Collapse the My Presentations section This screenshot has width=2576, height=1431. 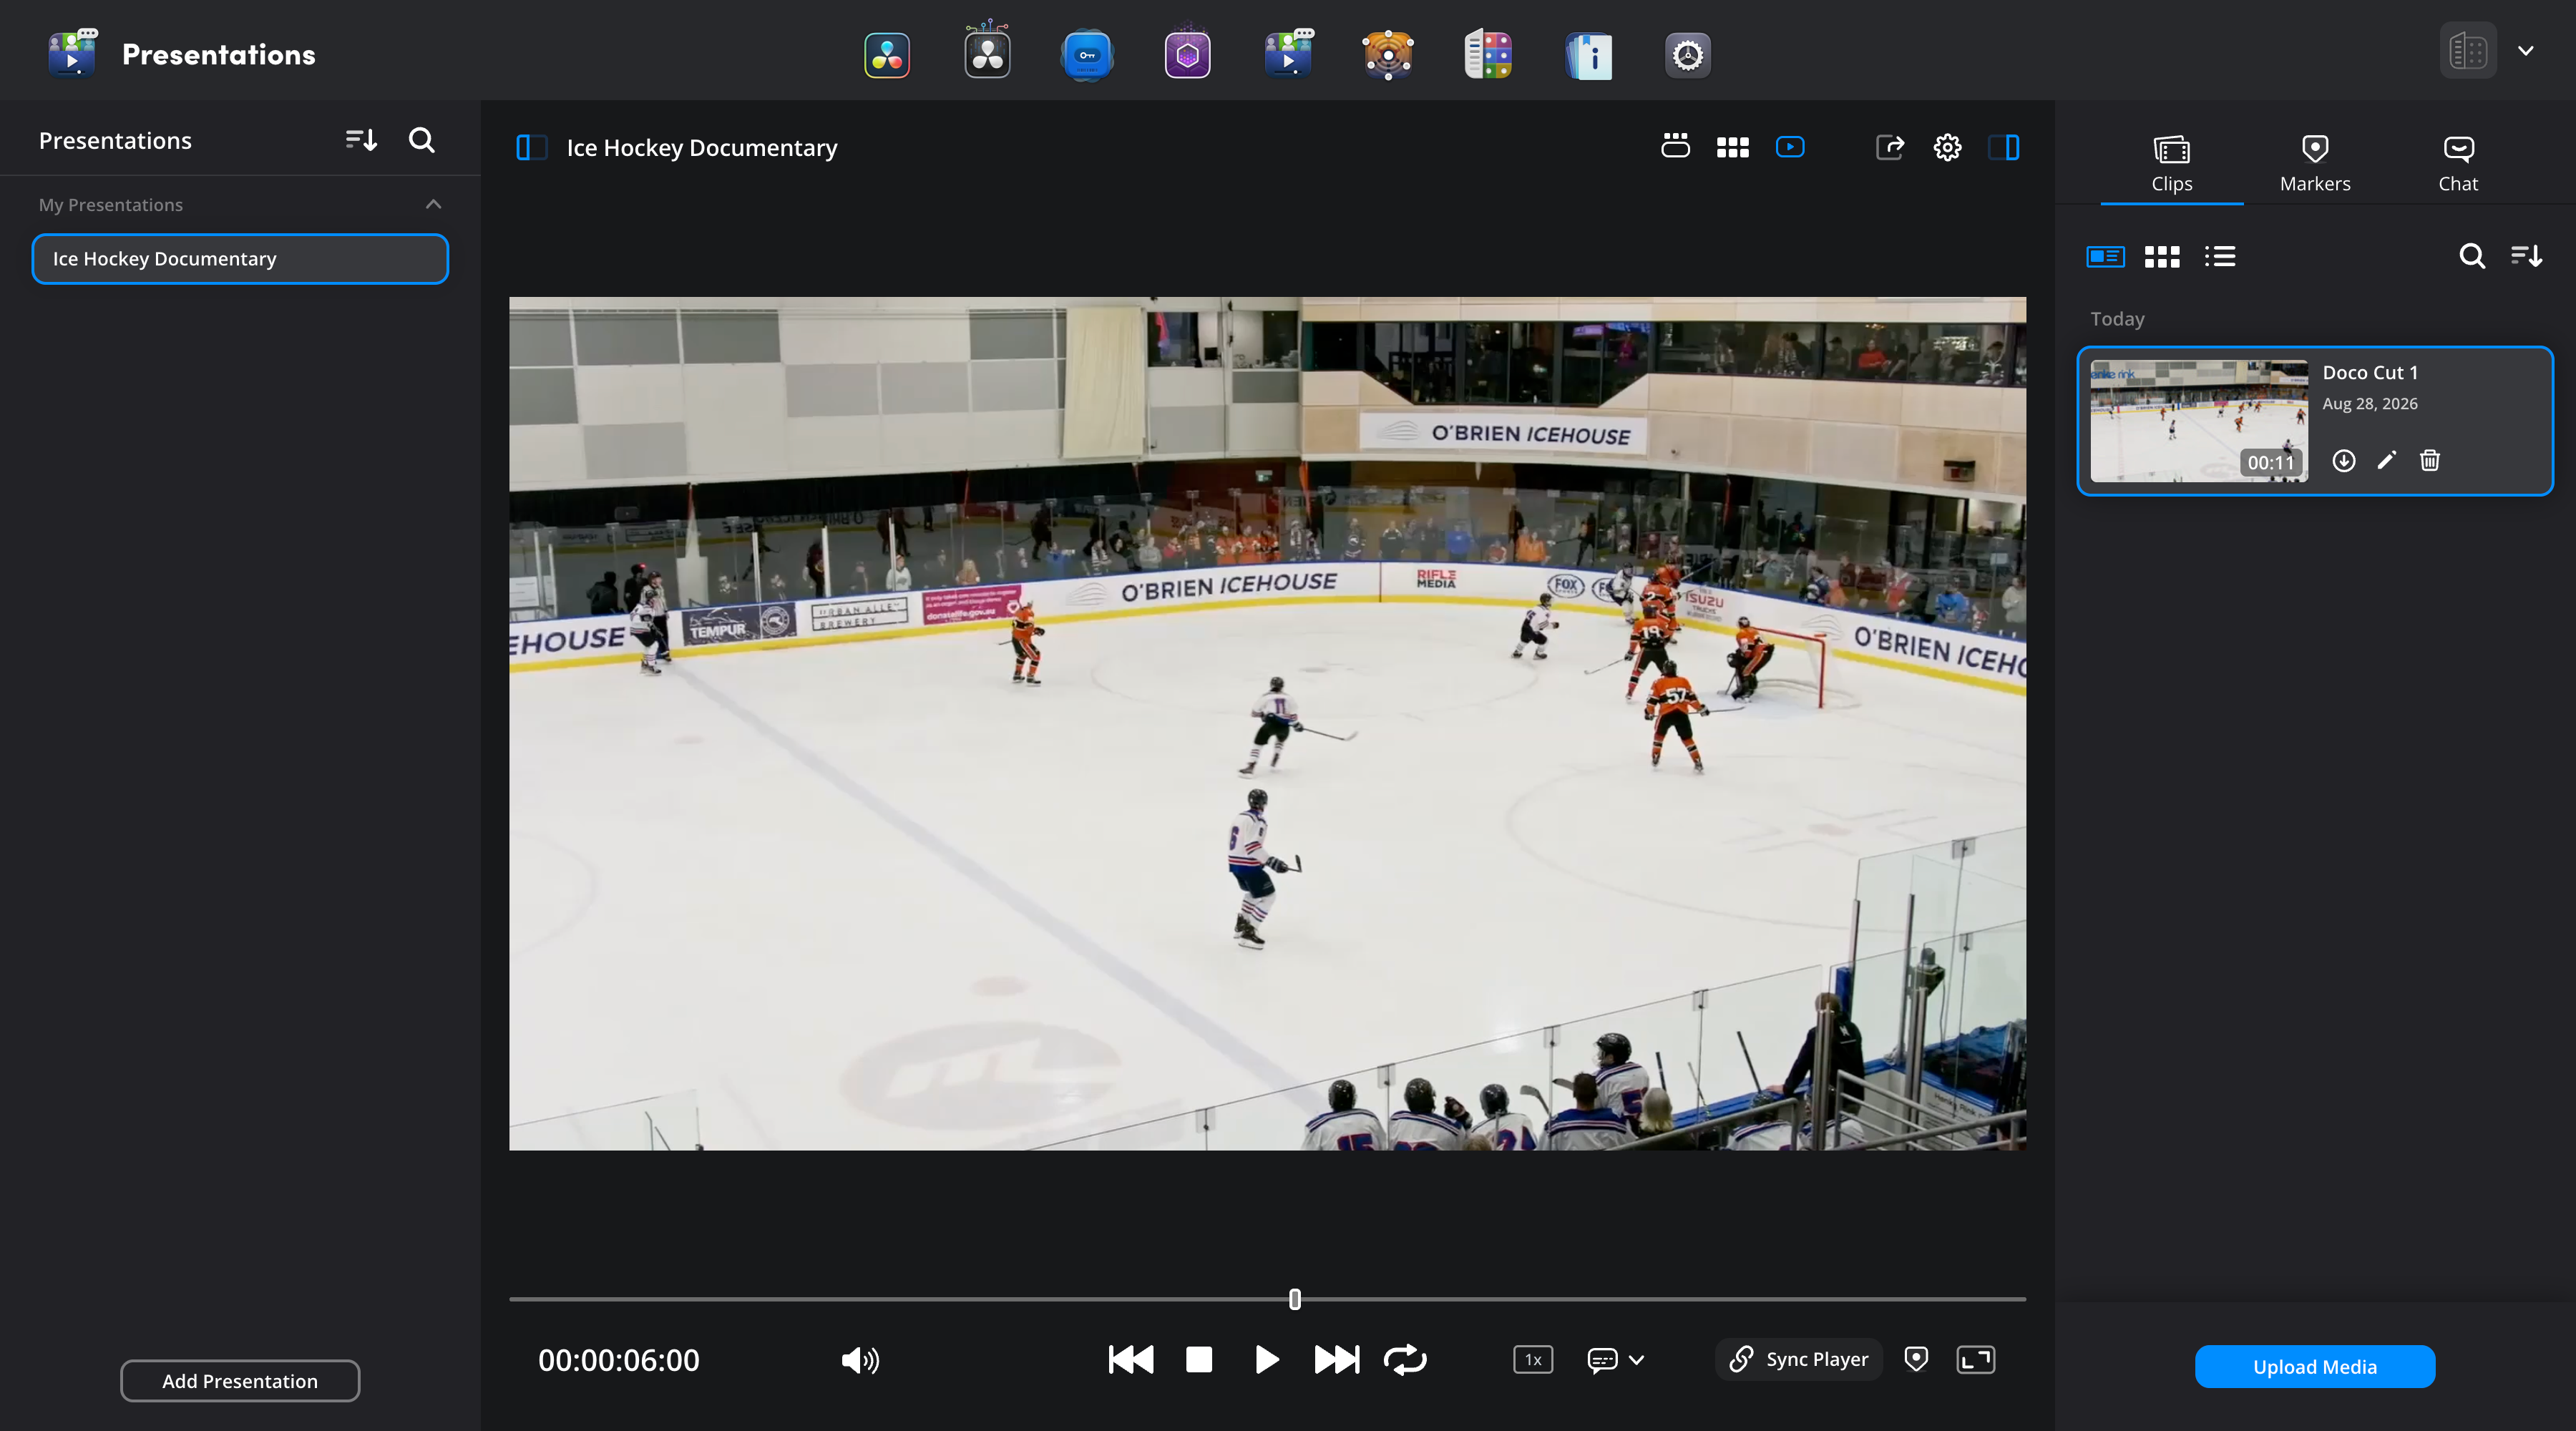point(433,204)
